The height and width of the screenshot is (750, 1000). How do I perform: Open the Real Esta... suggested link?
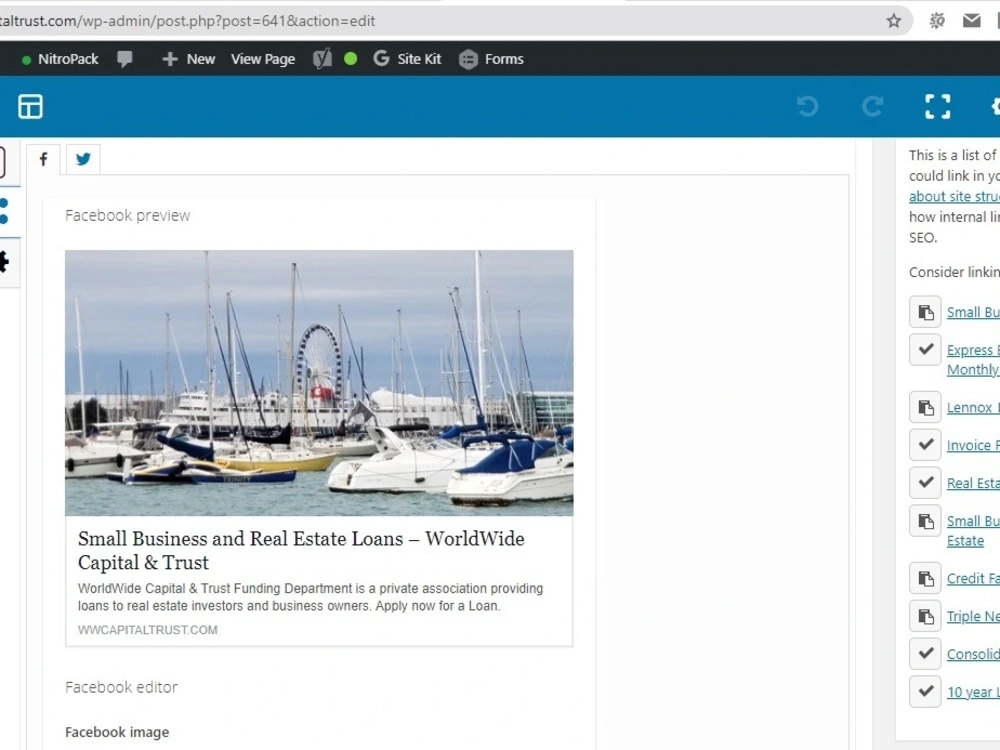(x=973, y=483)
